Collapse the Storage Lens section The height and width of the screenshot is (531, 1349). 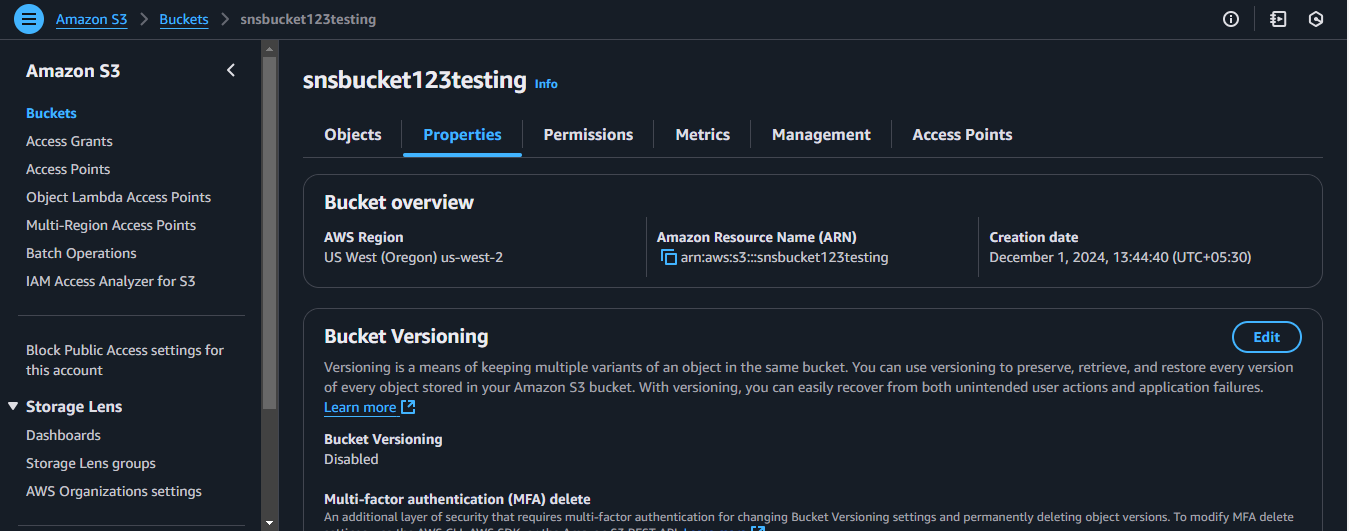pos(13,406)
